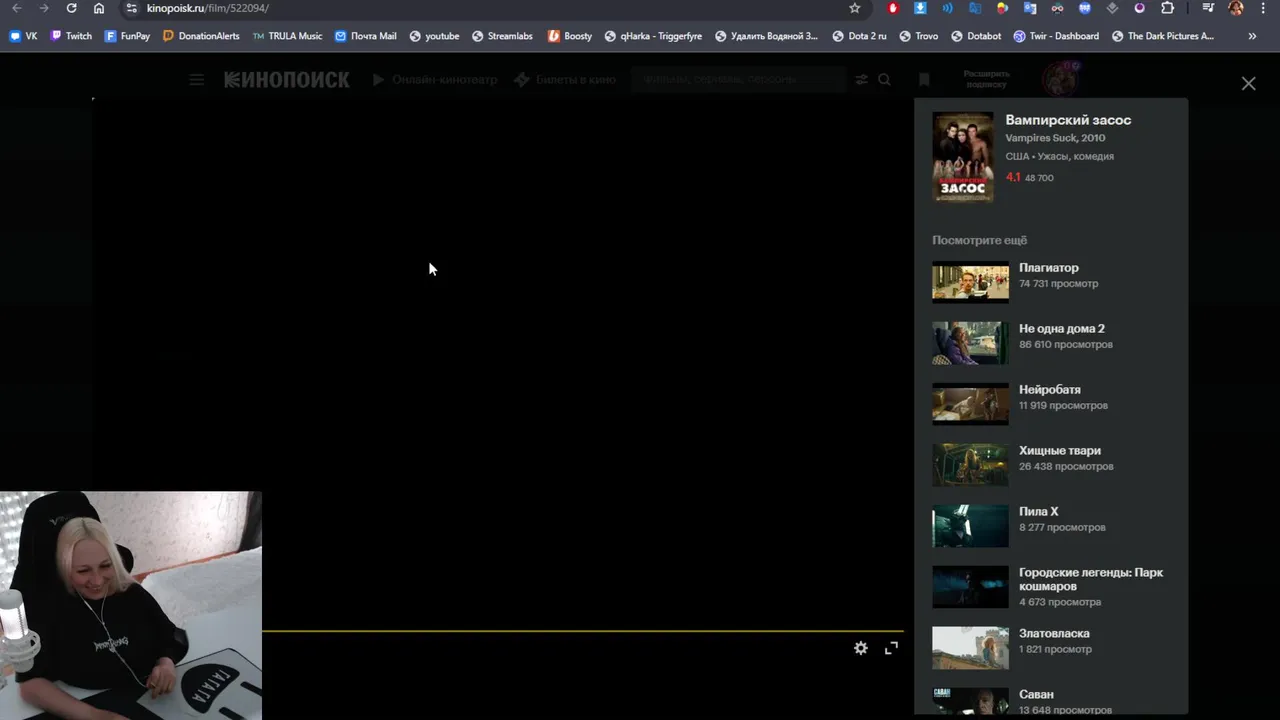Reload the current page
The height and width of the screenshot is (720, 1280).
coord(71,8)
